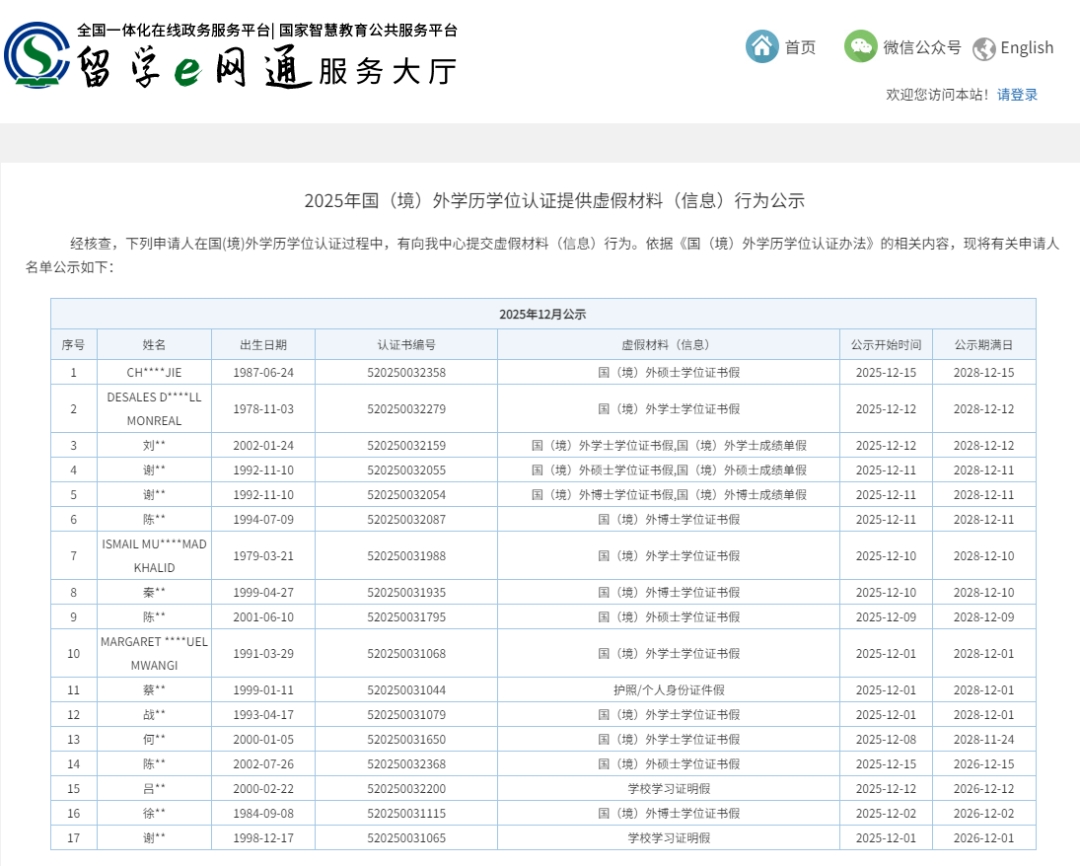
Task: Click the 序号 column header
Action: tap(73, 344)
